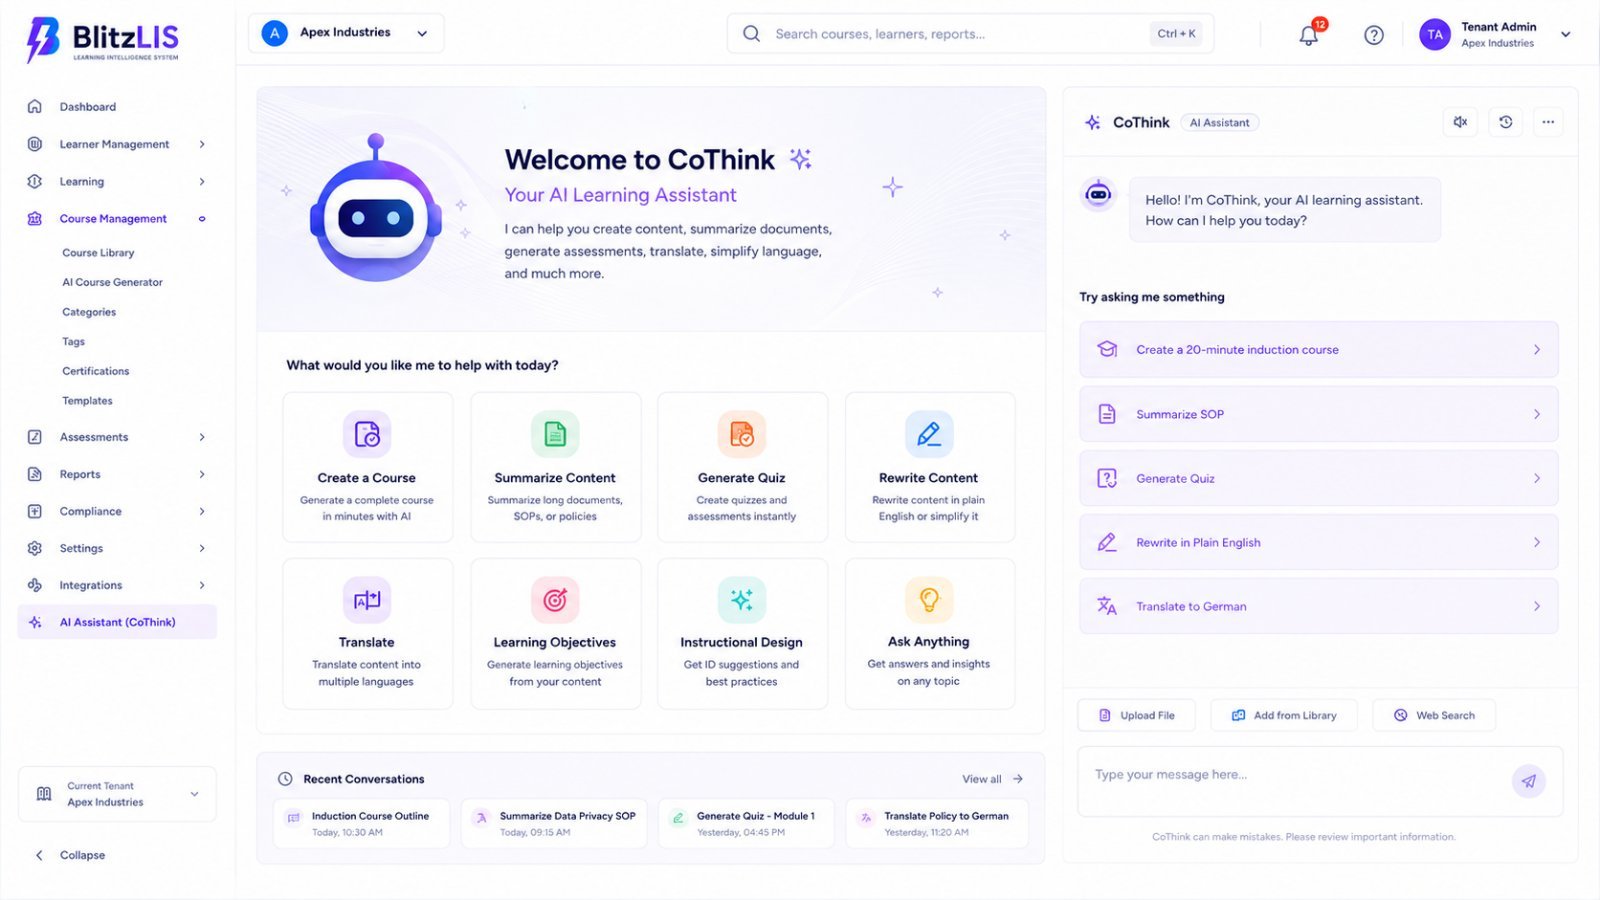Click the Integrations sidebar icon
Viewport: 1600px width, 900px height.
pyautogui.click(x=35, y=585)
